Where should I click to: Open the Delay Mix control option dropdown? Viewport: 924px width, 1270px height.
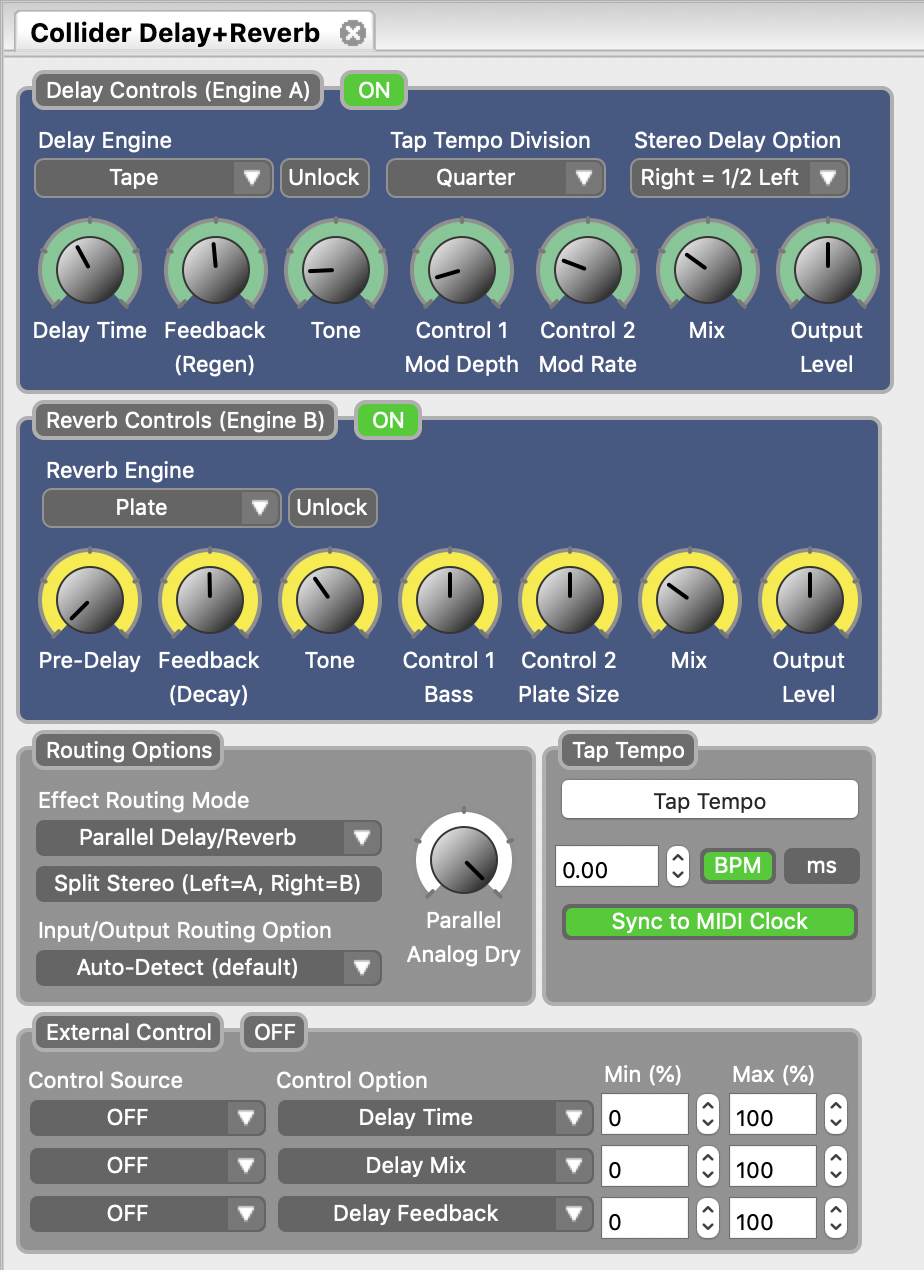(435, 1166)
